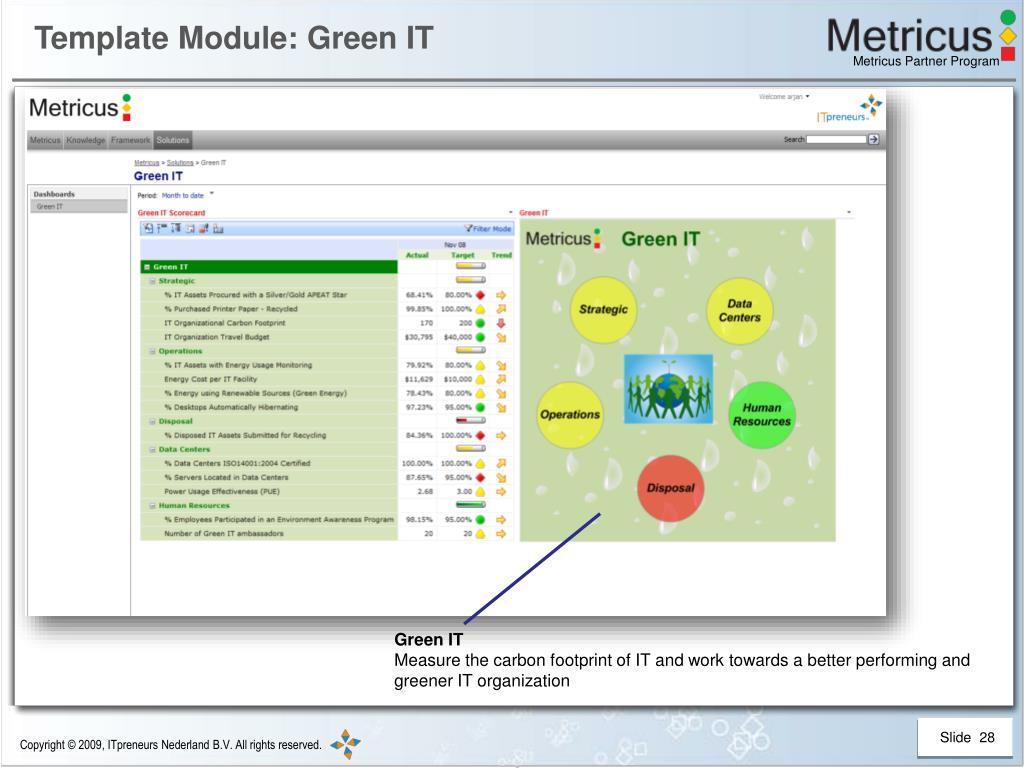Screen dimensions: 1024x768
Task: Click the Green IT Scorecard panel title
Action: click(171, 213)
